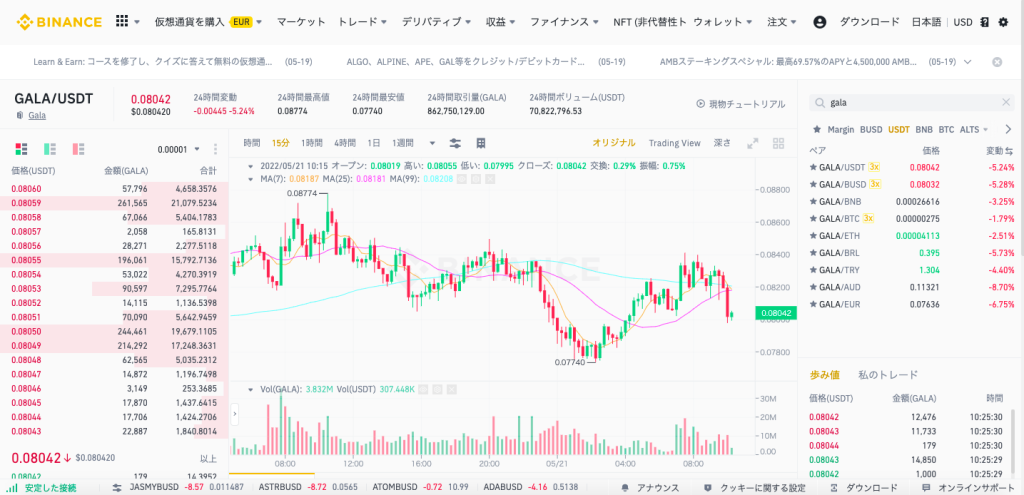1024x495 pixels.
Task: Expand the ALTS market dropdown
Action: click(x=974, y=129)
